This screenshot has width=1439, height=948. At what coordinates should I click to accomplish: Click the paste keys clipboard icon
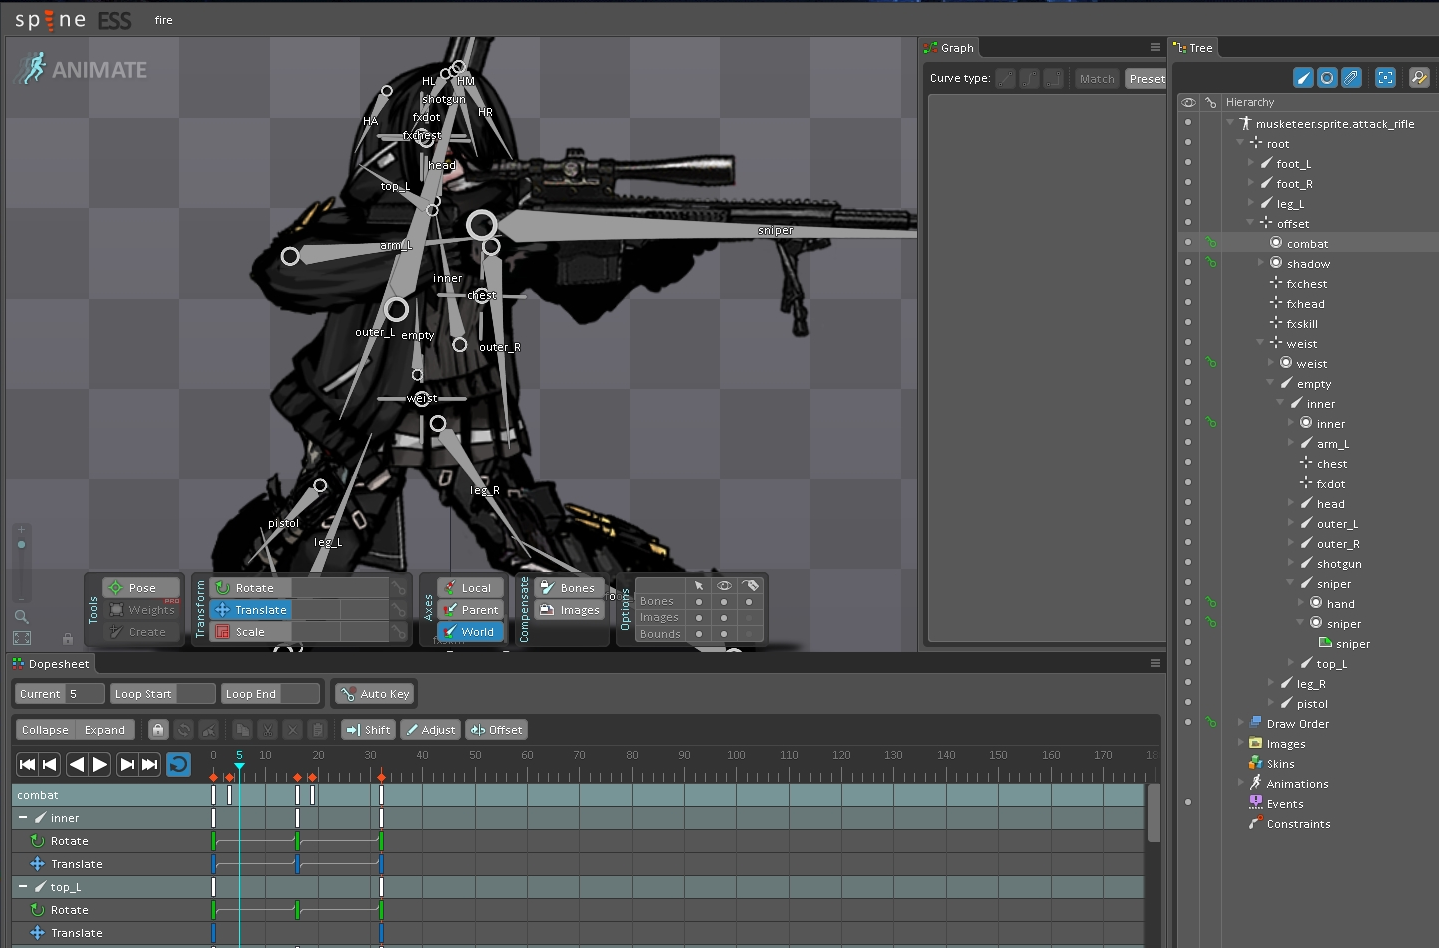click(317, 730)
